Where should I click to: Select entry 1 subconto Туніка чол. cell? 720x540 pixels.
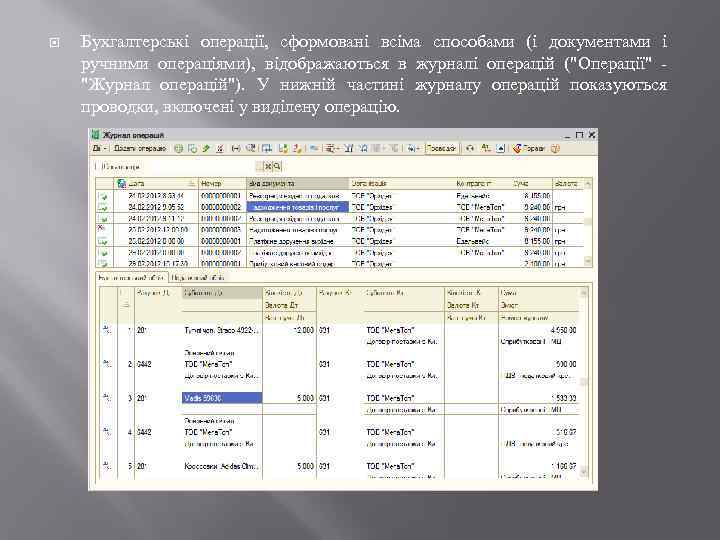pyautogui.click(x=222, y=330)
